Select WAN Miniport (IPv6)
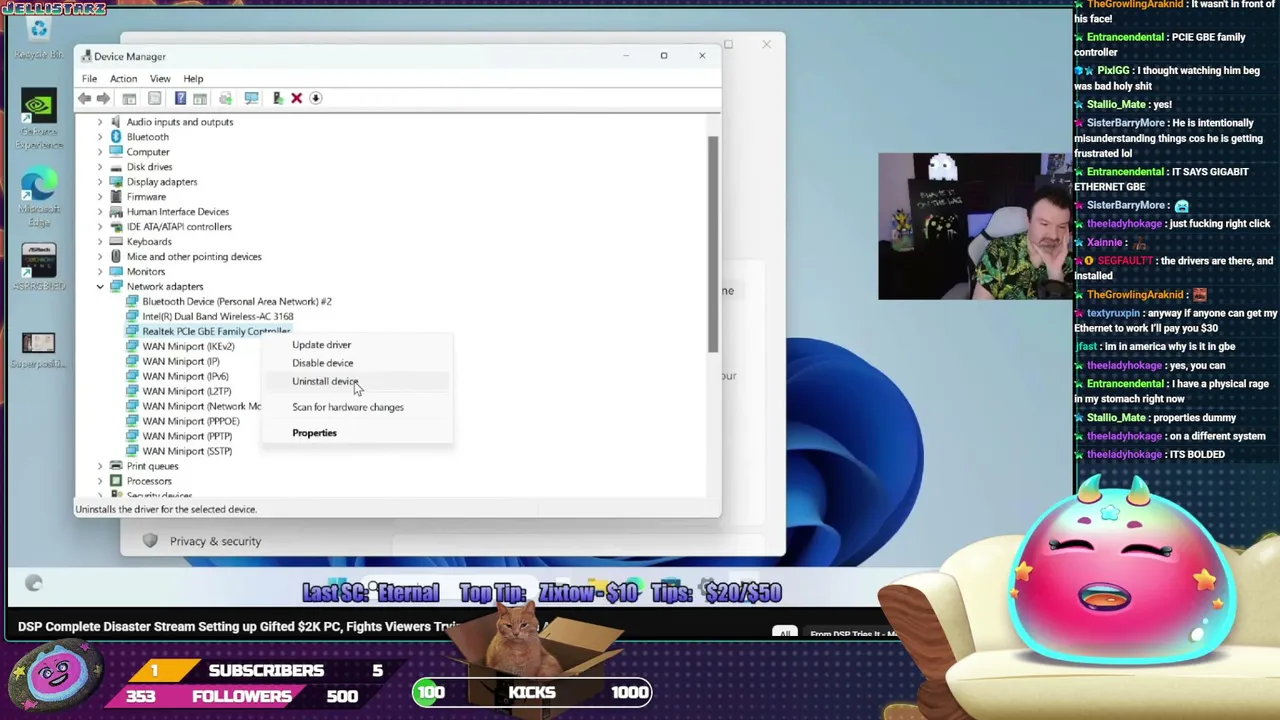 [x=185, y=376]
